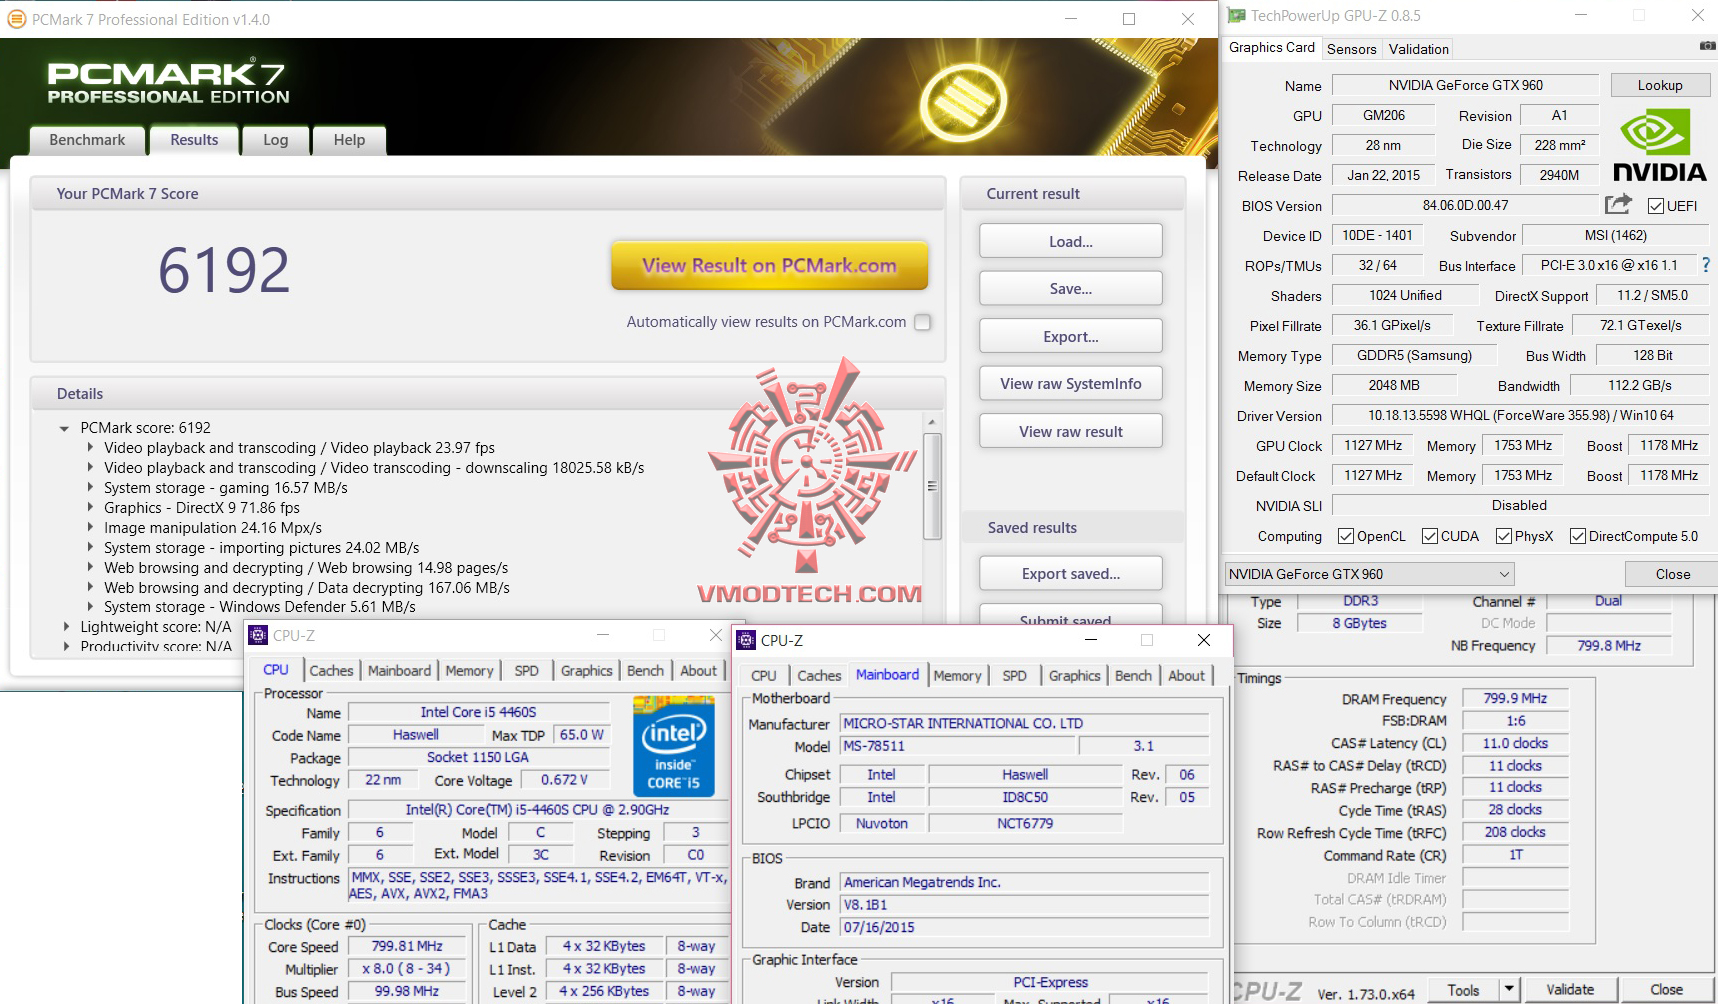Image resolution: width=1718 pixels, height=1004 pixels.
Task: Click the Load... button
Action: point(1071,241)
